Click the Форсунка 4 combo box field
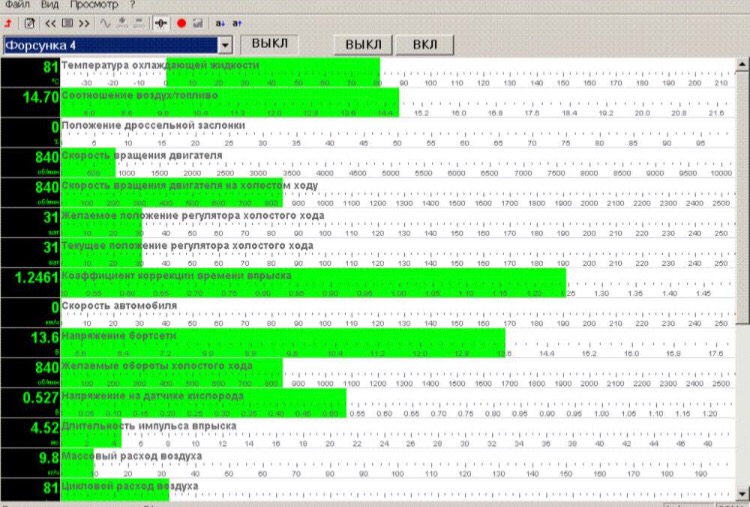750x507 pixels. 109,45
